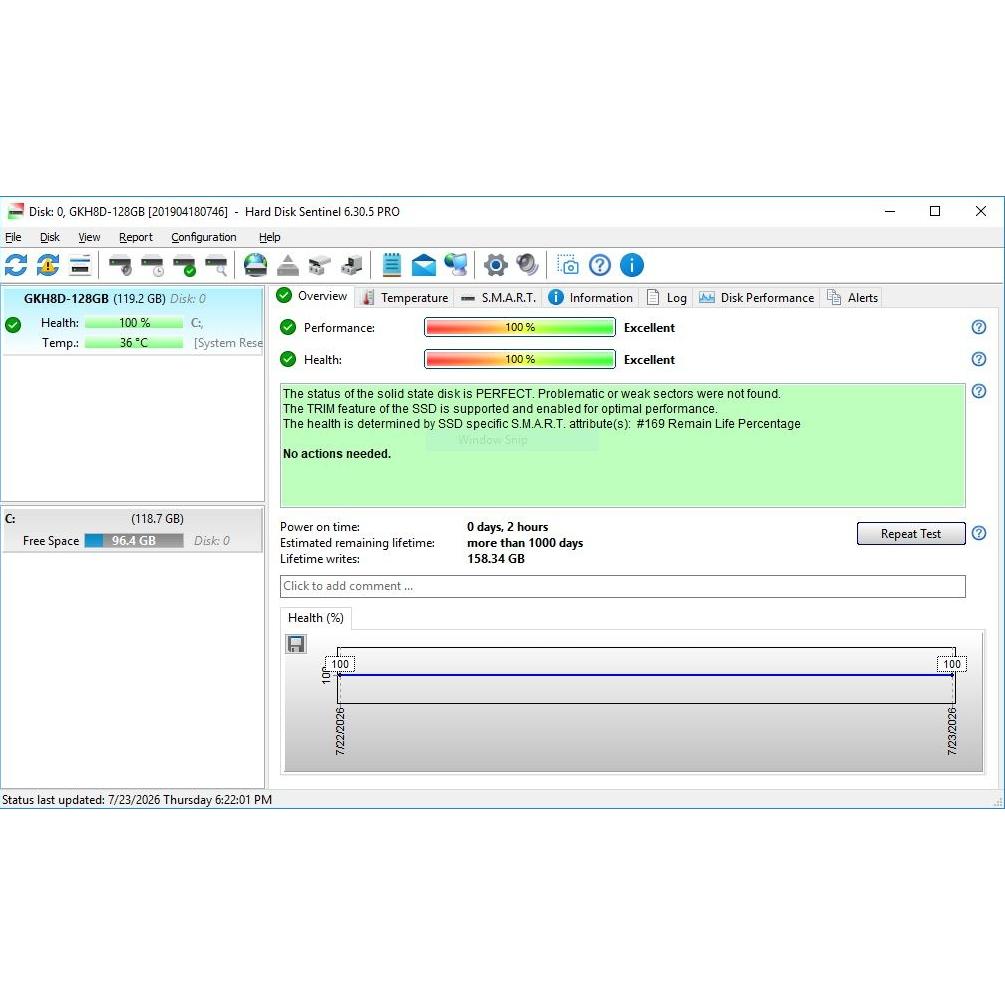Screen dimensions: 1005x1005
Task: Click the gray eject triangle toolbar icon
Action: point(287,265)
